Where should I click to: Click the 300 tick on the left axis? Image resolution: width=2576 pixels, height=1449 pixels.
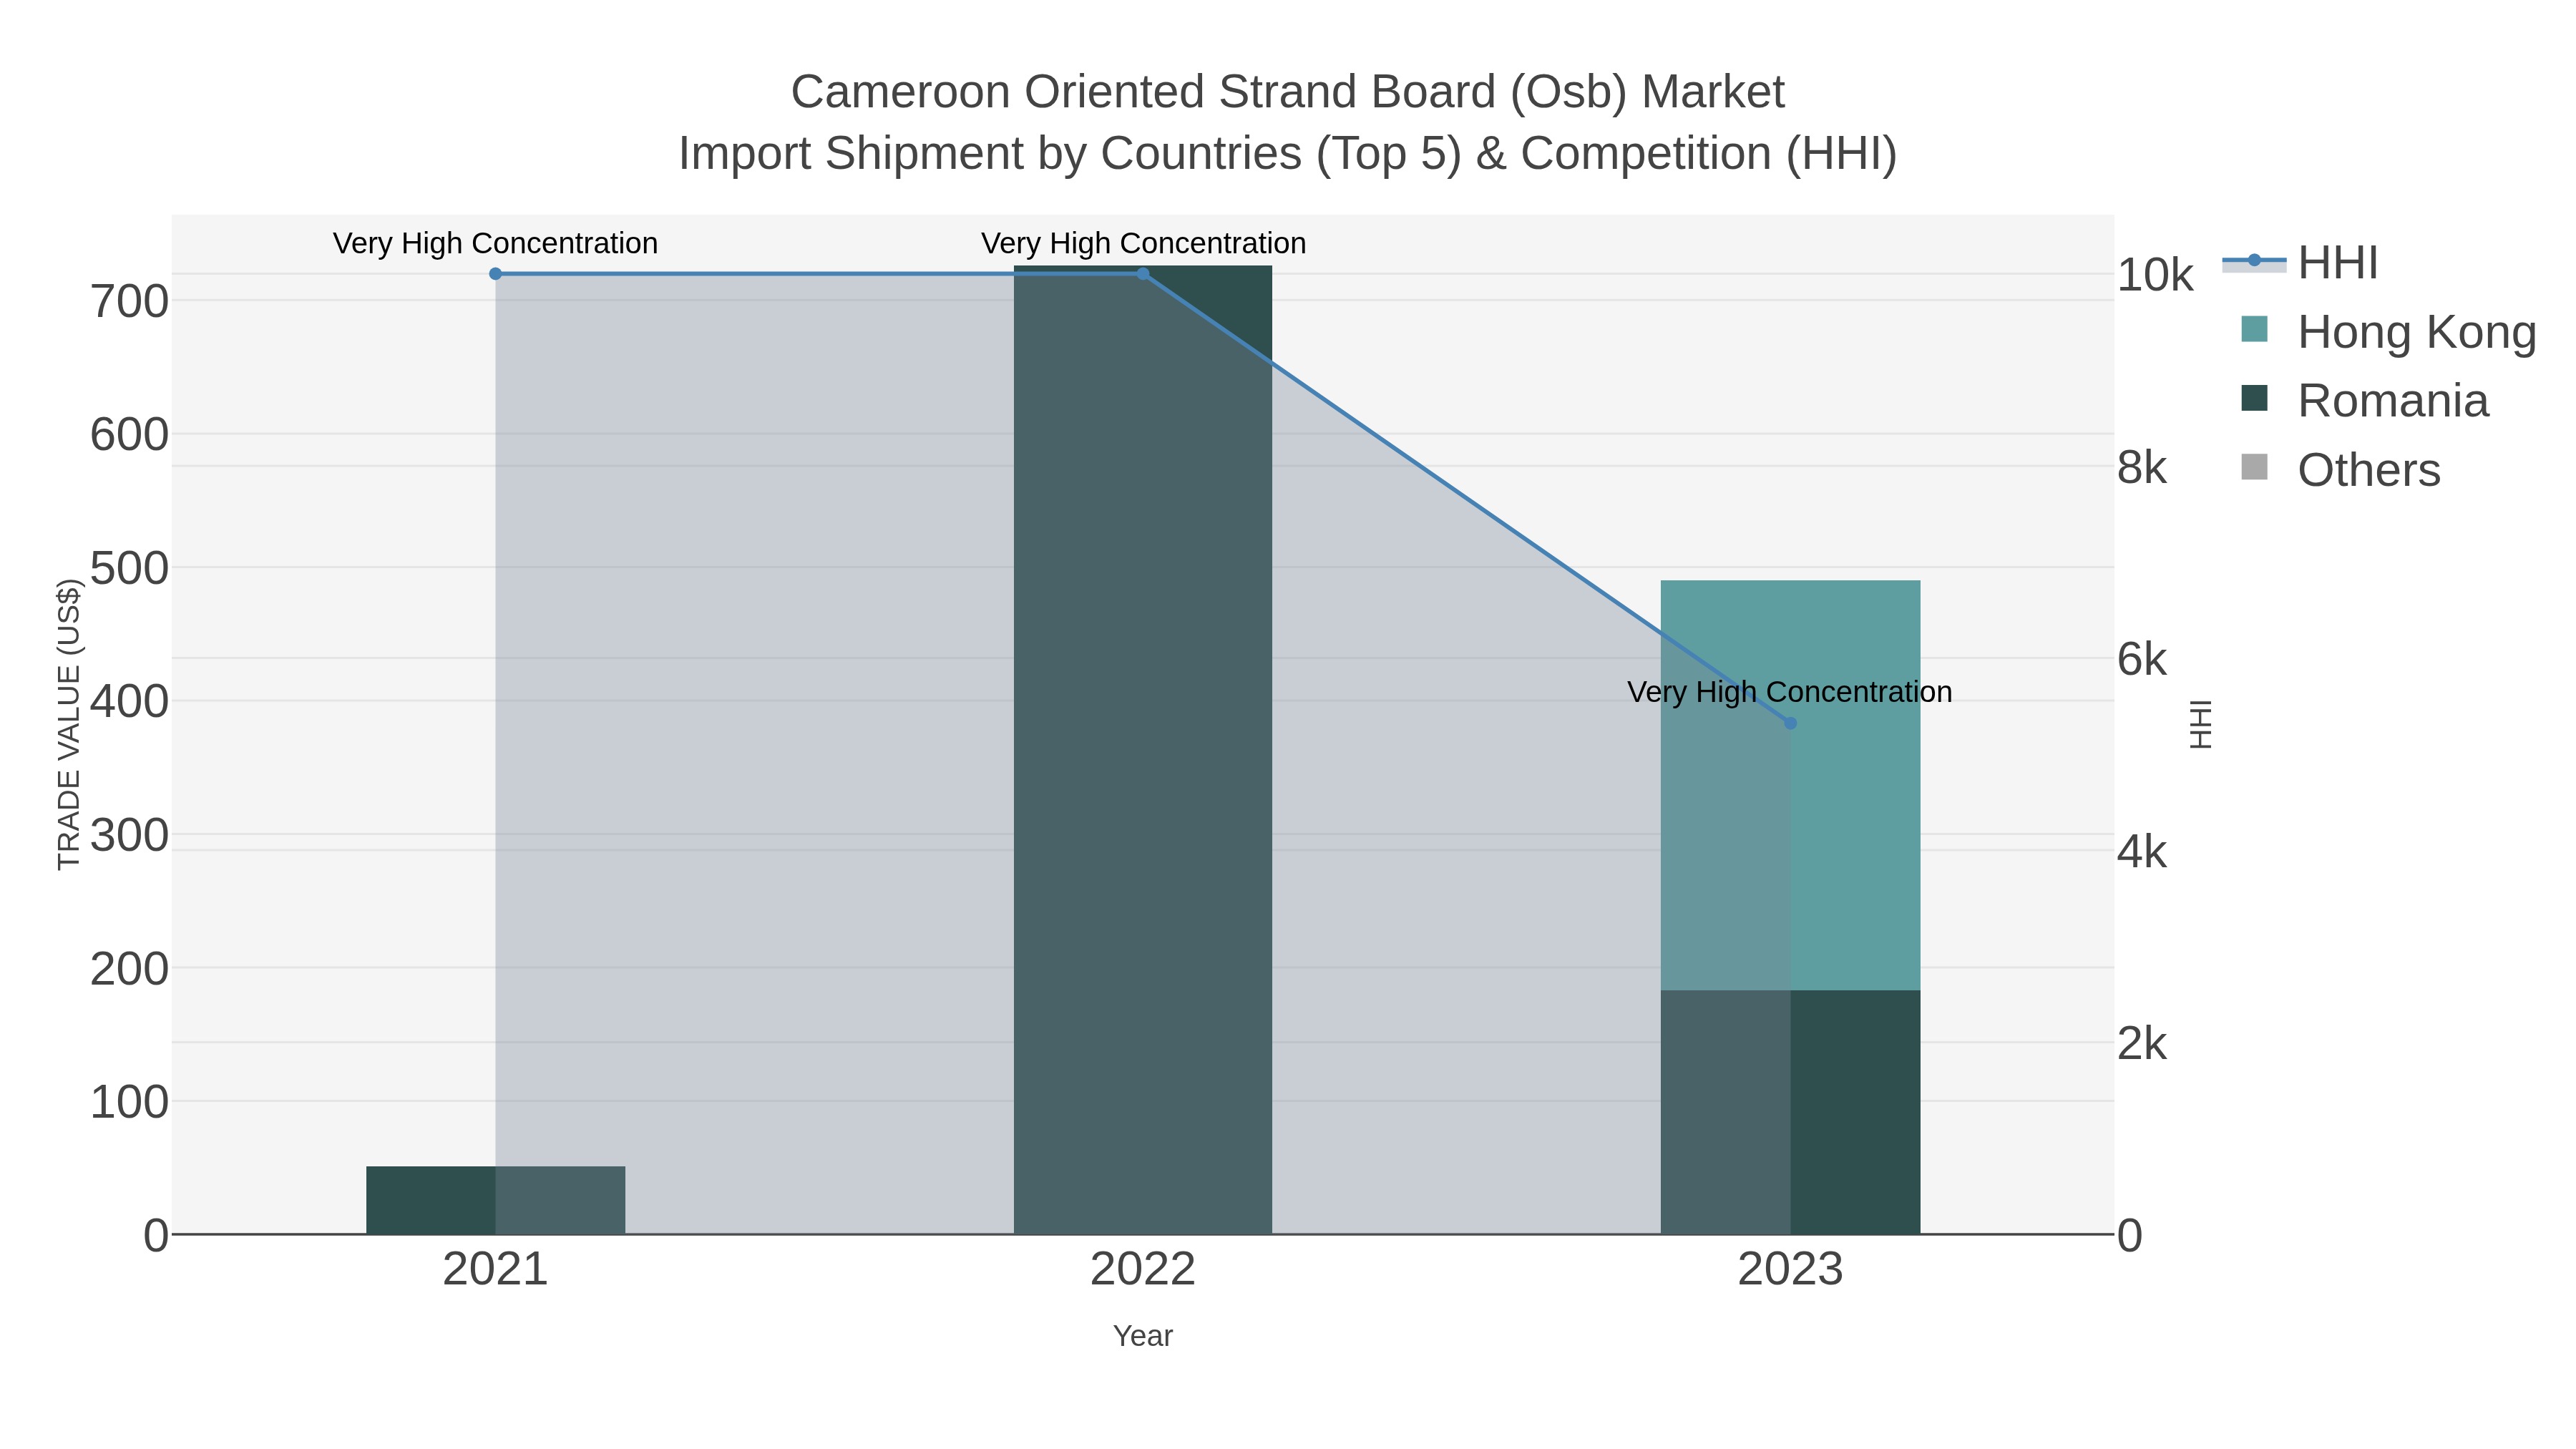pyautogui.click(x=129, y=835)
